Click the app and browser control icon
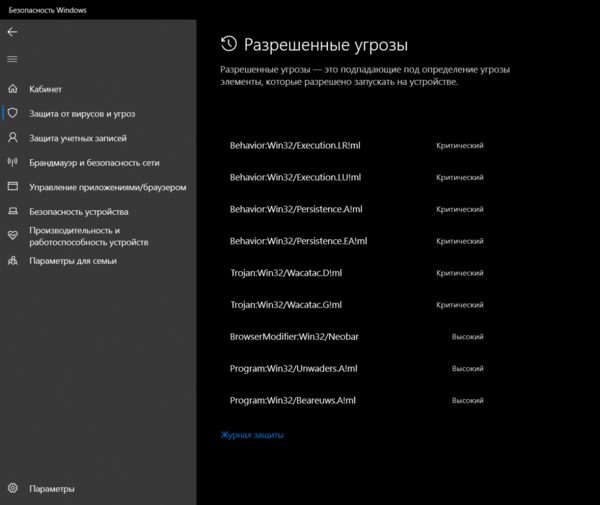The image size is (600, 505). (x=12, y=187)
